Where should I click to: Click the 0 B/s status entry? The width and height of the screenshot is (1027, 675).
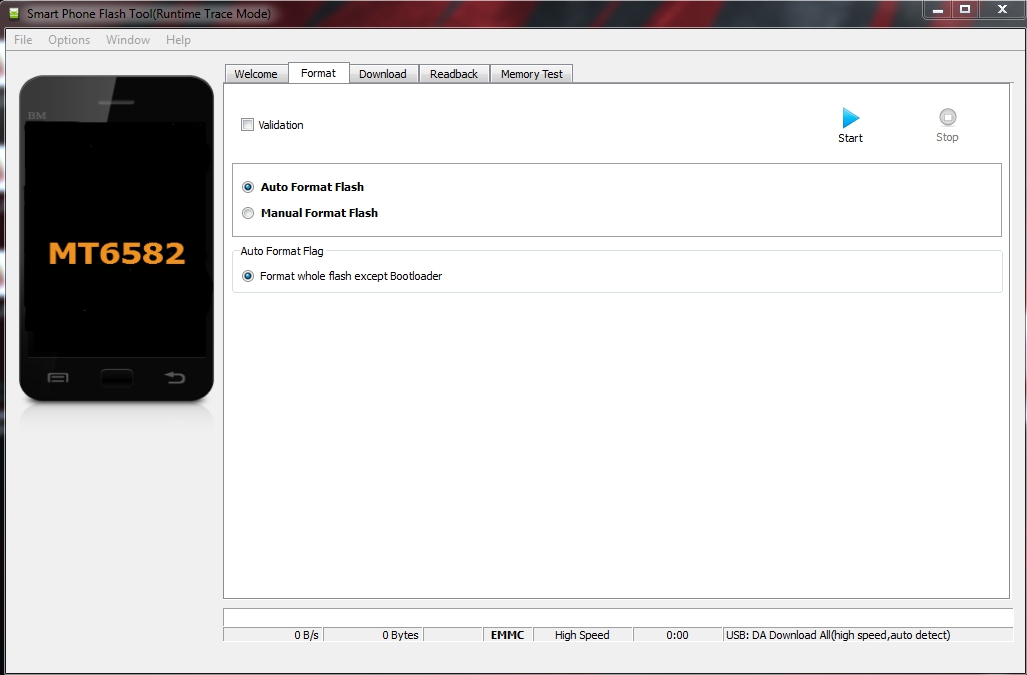[x=272, y=635]
